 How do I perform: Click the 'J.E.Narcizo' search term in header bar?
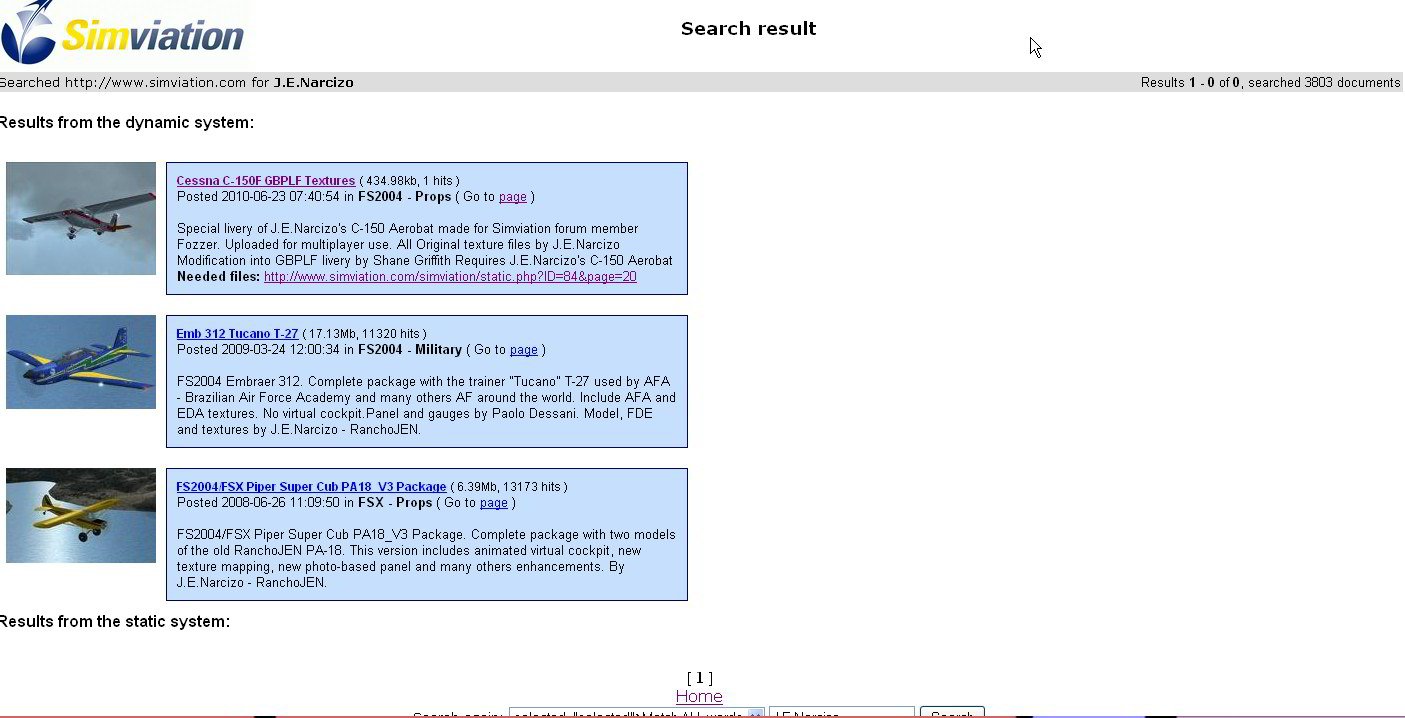pyautogui.click(x=314, y=83)
